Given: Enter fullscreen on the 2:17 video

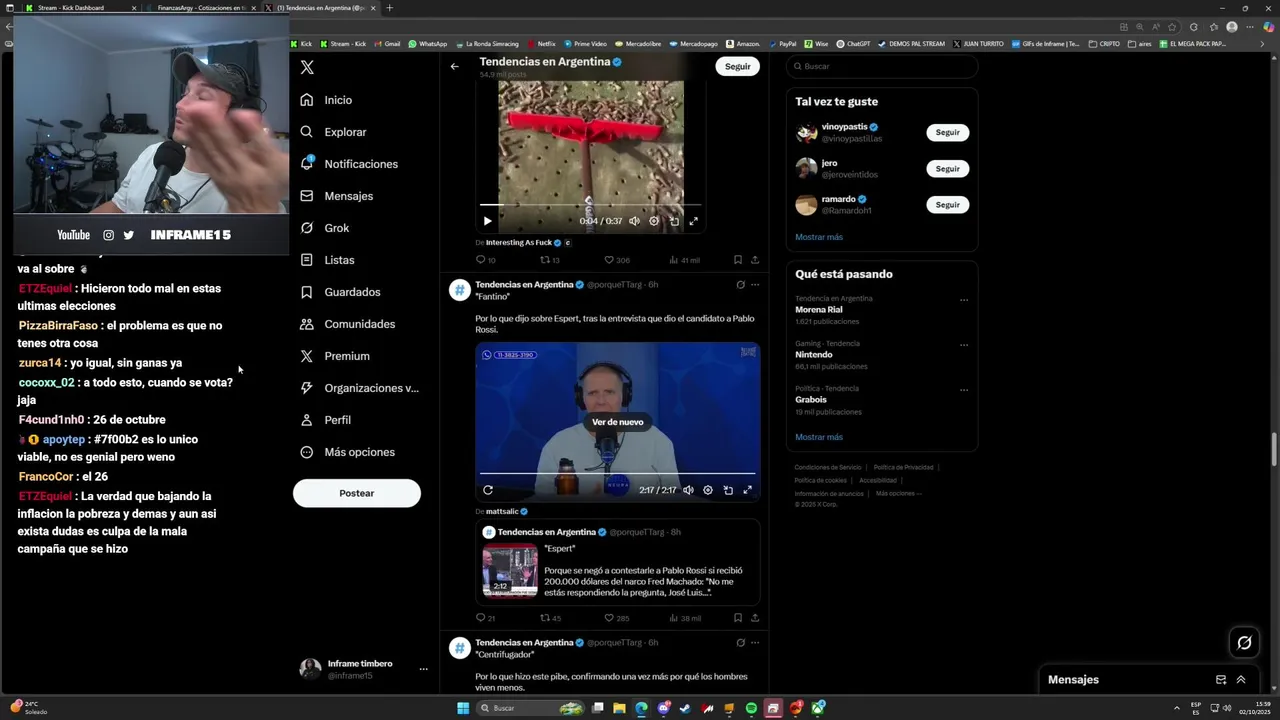Looking at the screenshot, I should click(x=747, y=490).
